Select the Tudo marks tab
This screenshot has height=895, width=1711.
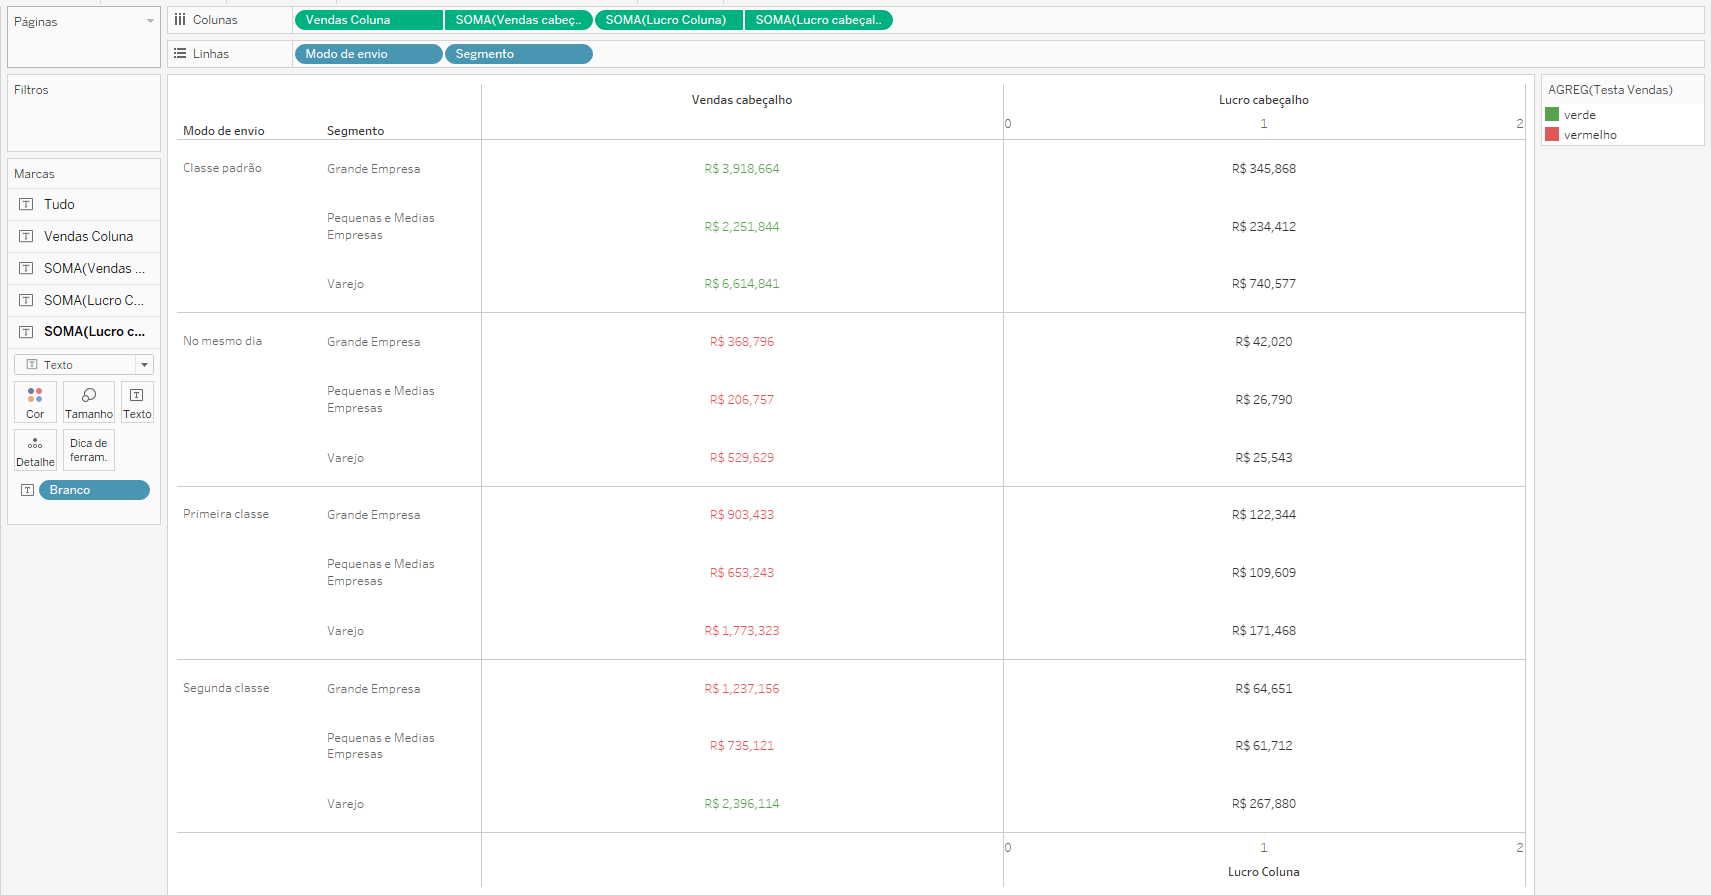[84, 204]
